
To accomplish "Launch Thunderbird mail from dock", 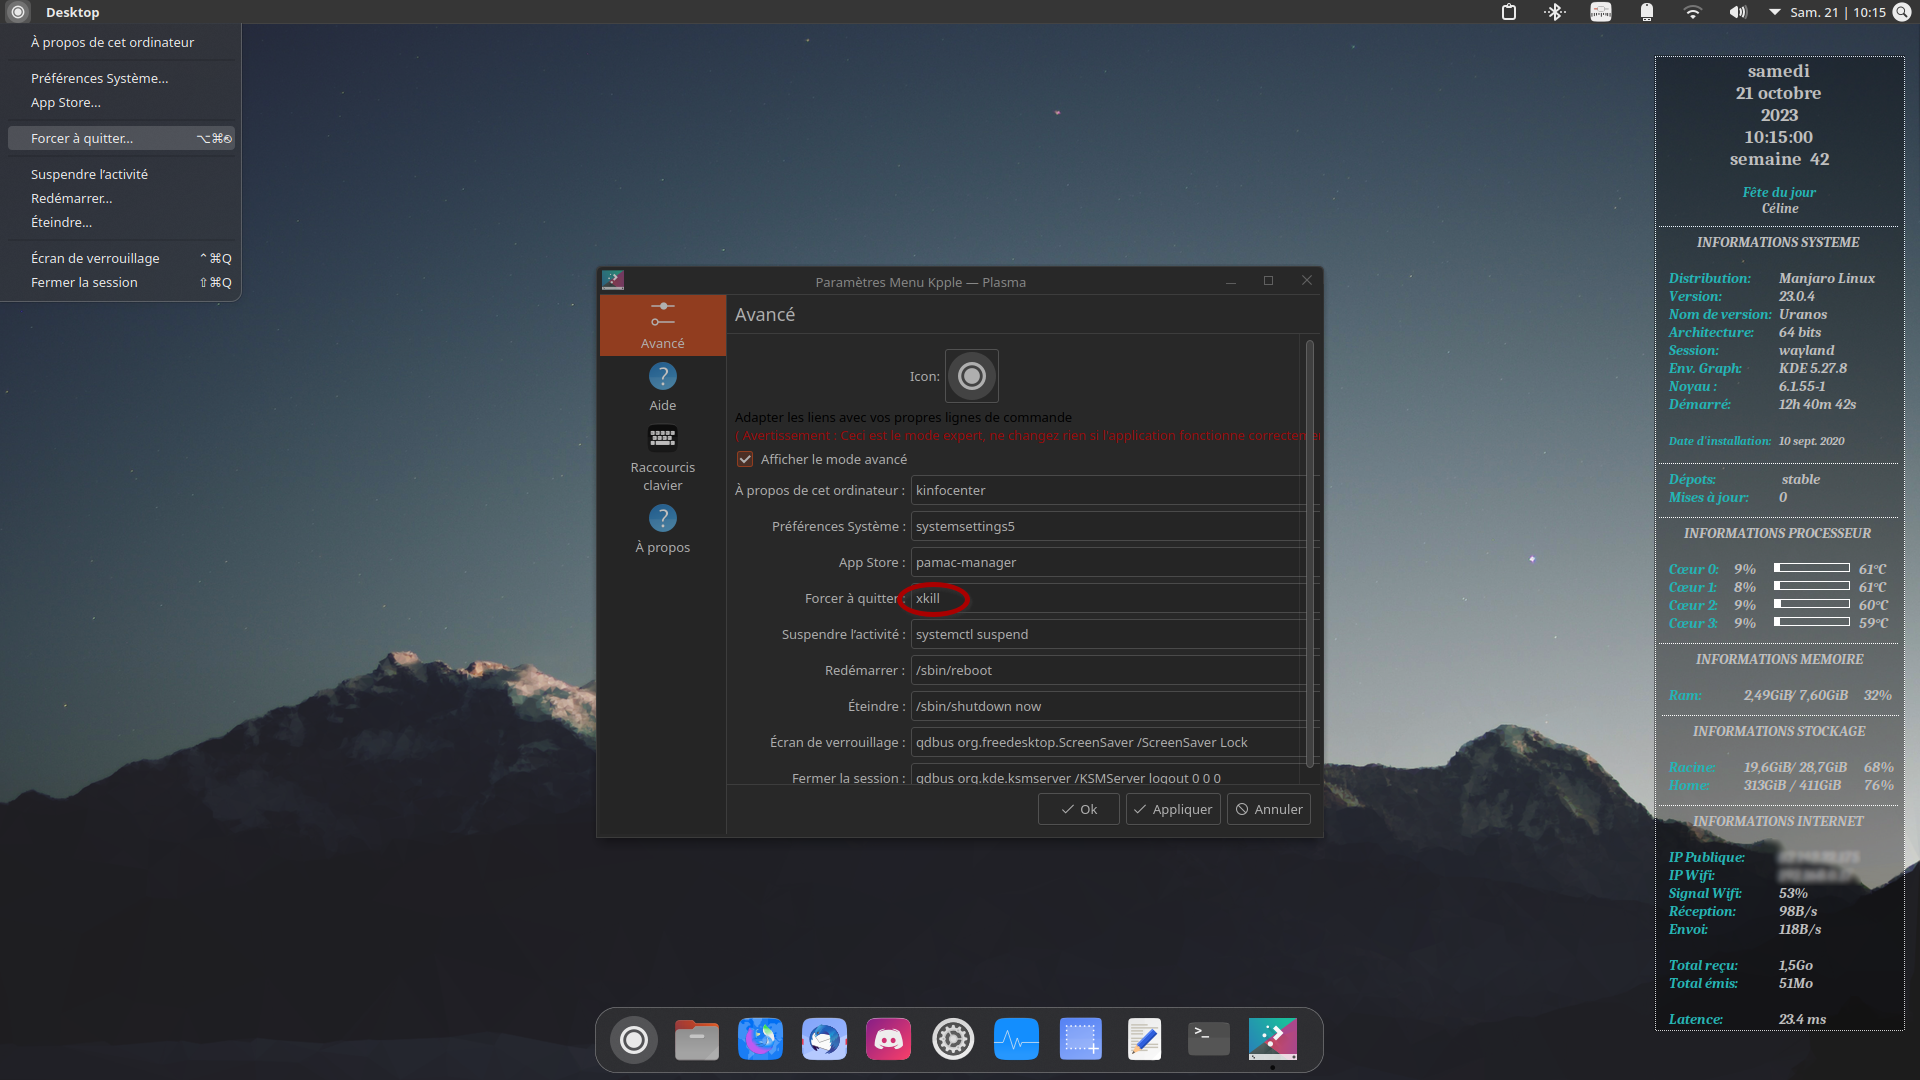I will point(825,1040).
